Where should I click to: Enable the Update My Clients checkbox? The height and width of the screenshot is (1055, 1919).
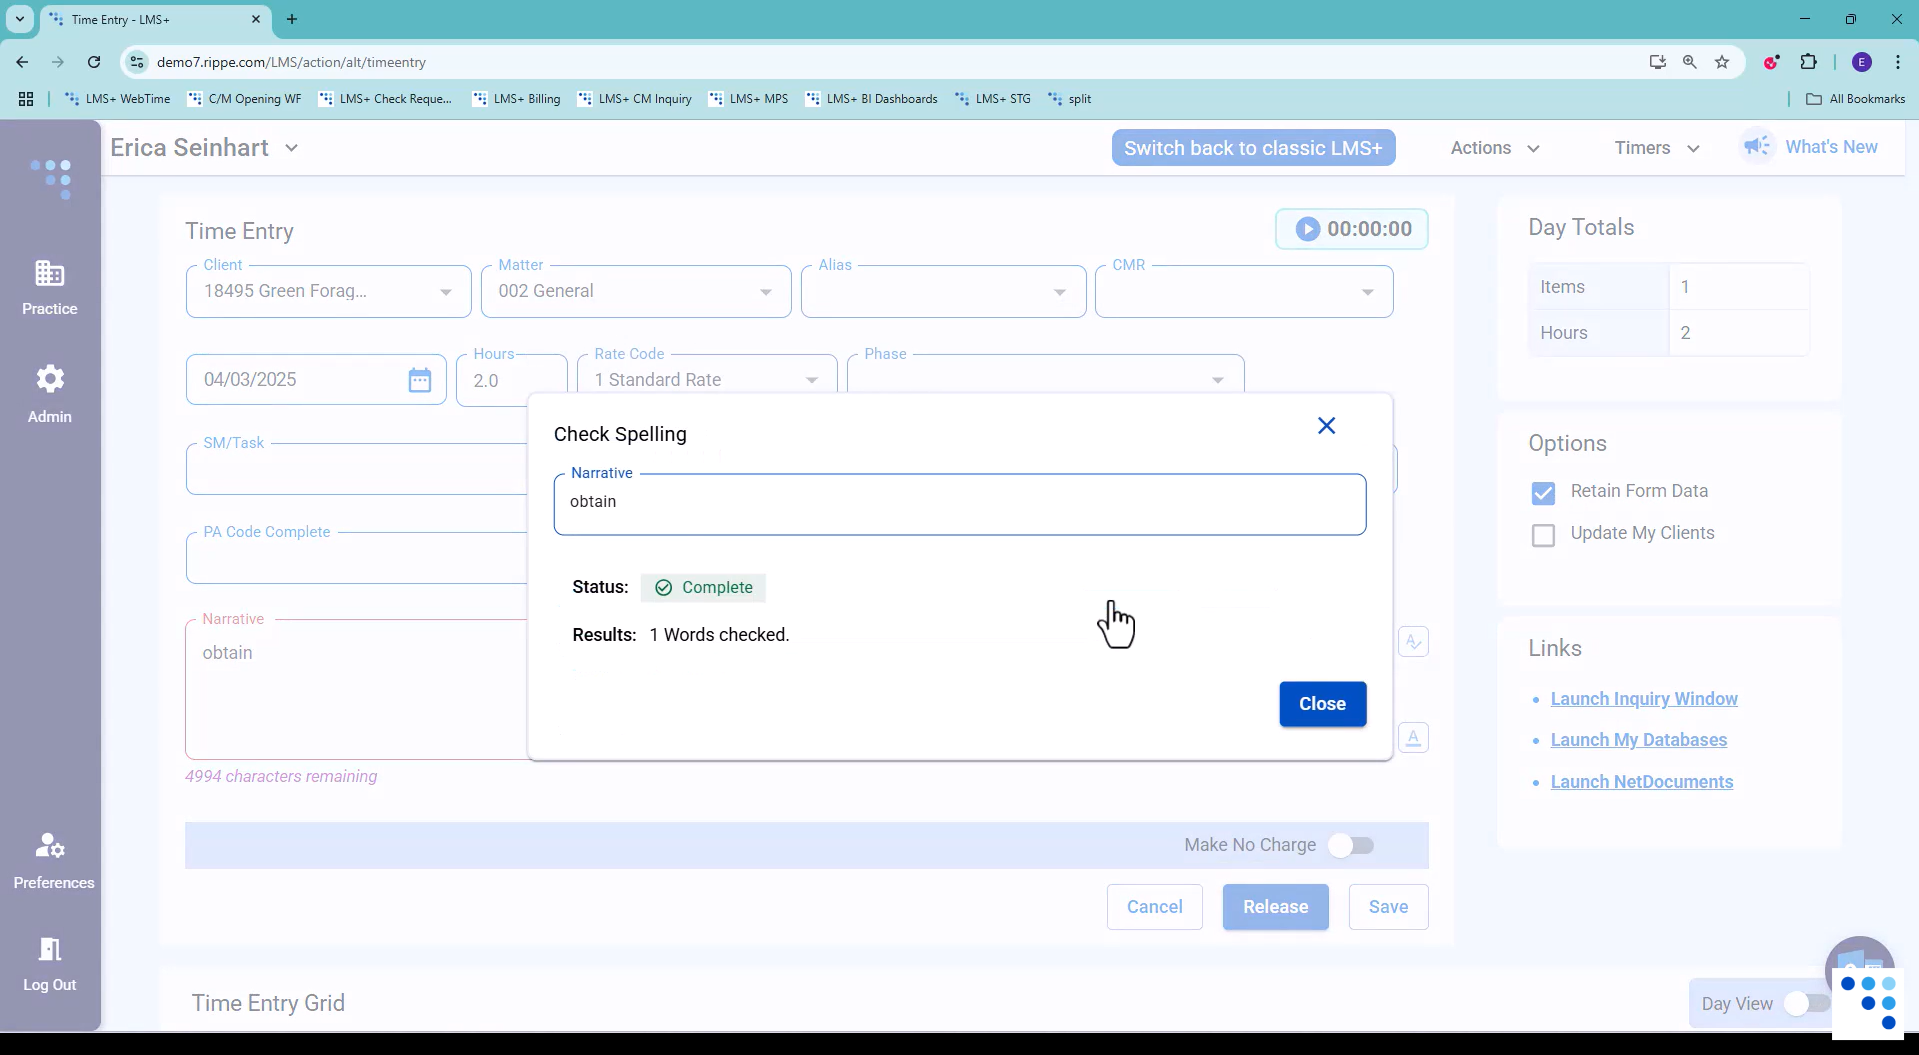point(1543,535)
